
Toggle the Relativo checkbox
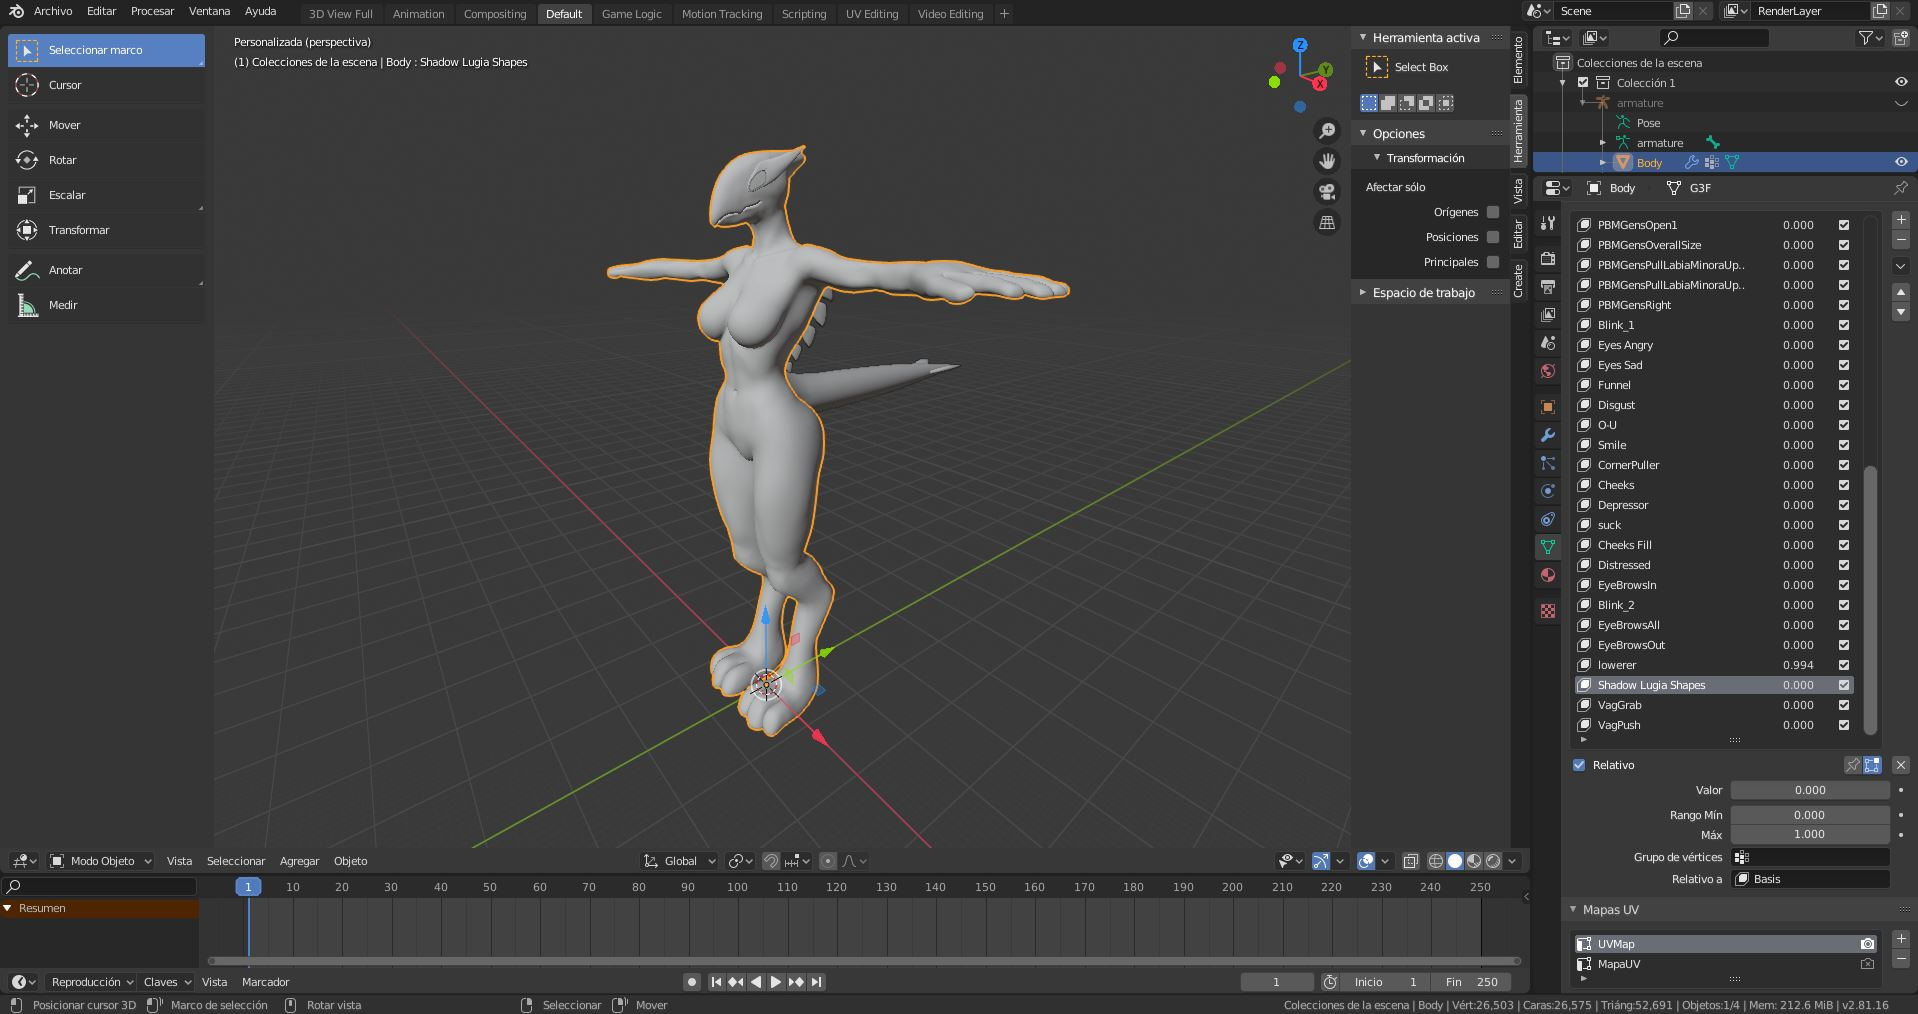(1579, 765)
